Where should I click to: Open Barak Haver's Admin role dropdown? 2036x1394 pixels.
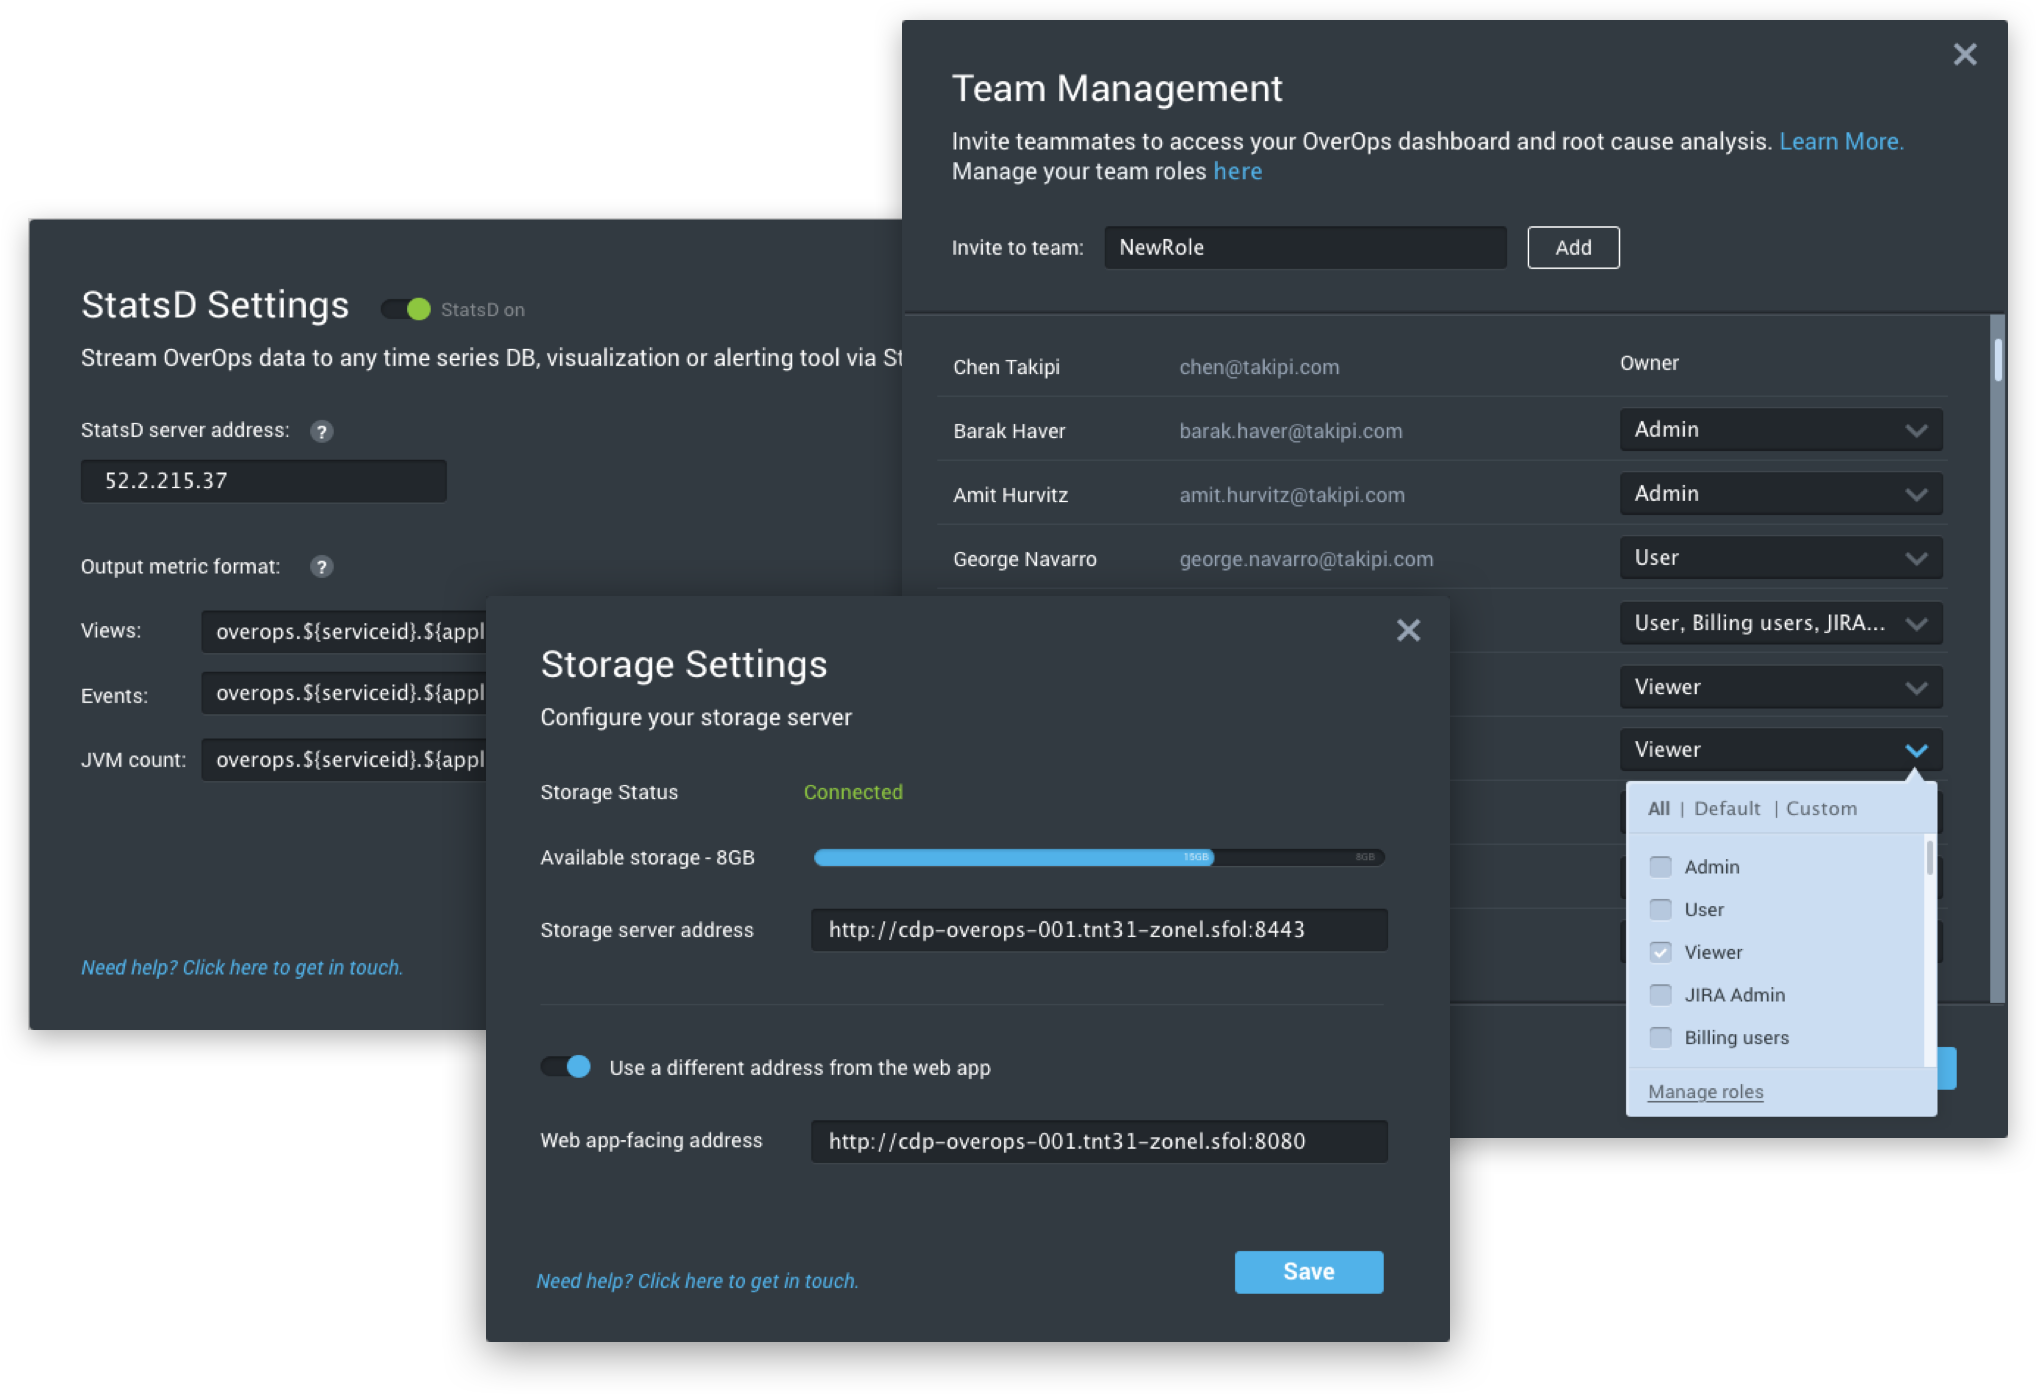point(1780,430)
